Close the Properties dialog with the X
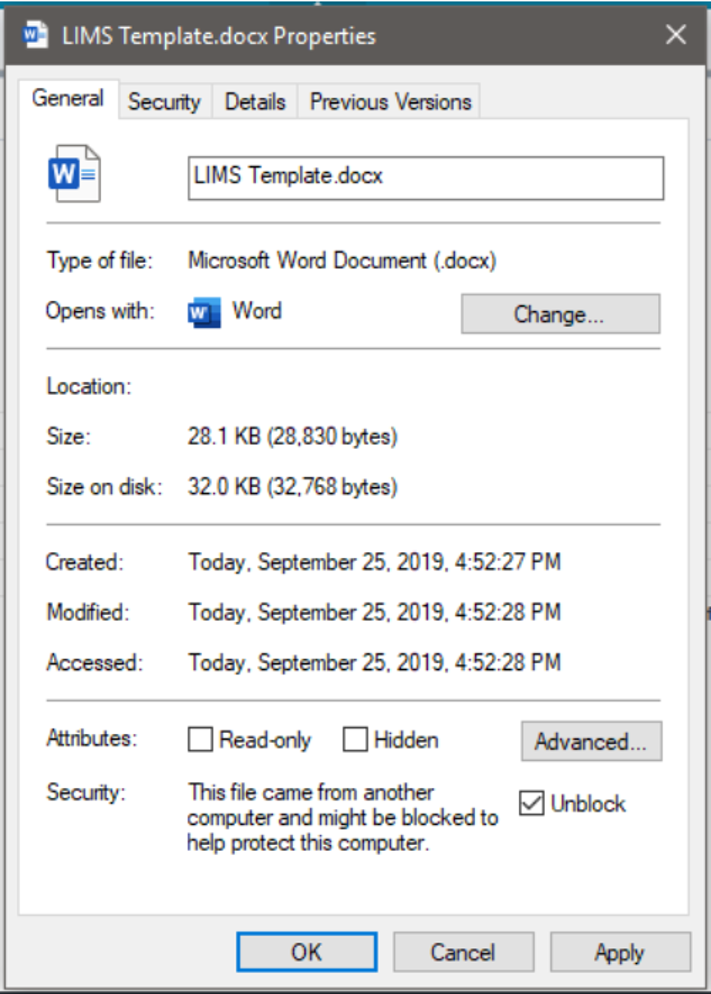The height and width of the screenshot is (994, 711). (x=676, y=34)
